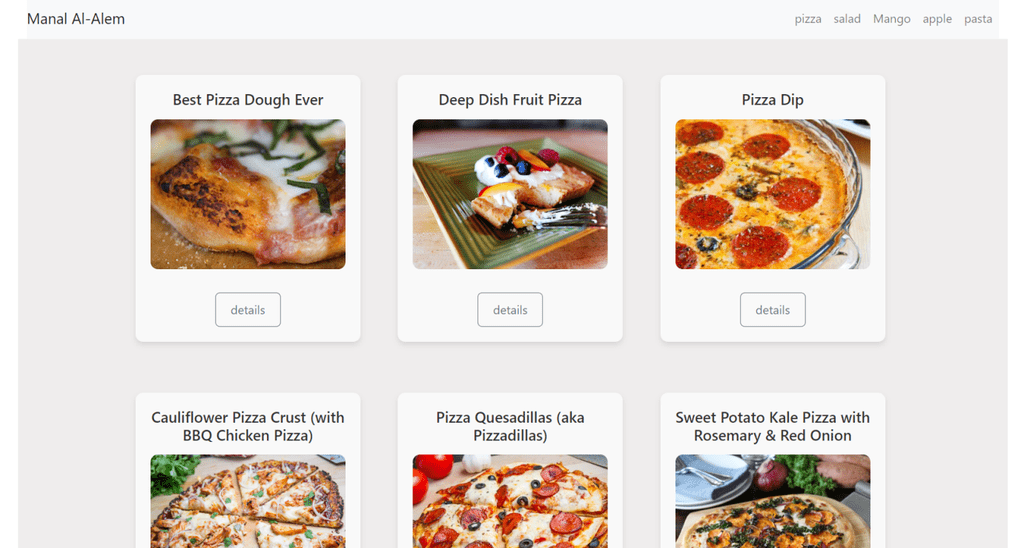The width and height of the screenshot is (1024, 548).
Task: Select the Pizza Quesadillas image
Action: coord(510,501)
